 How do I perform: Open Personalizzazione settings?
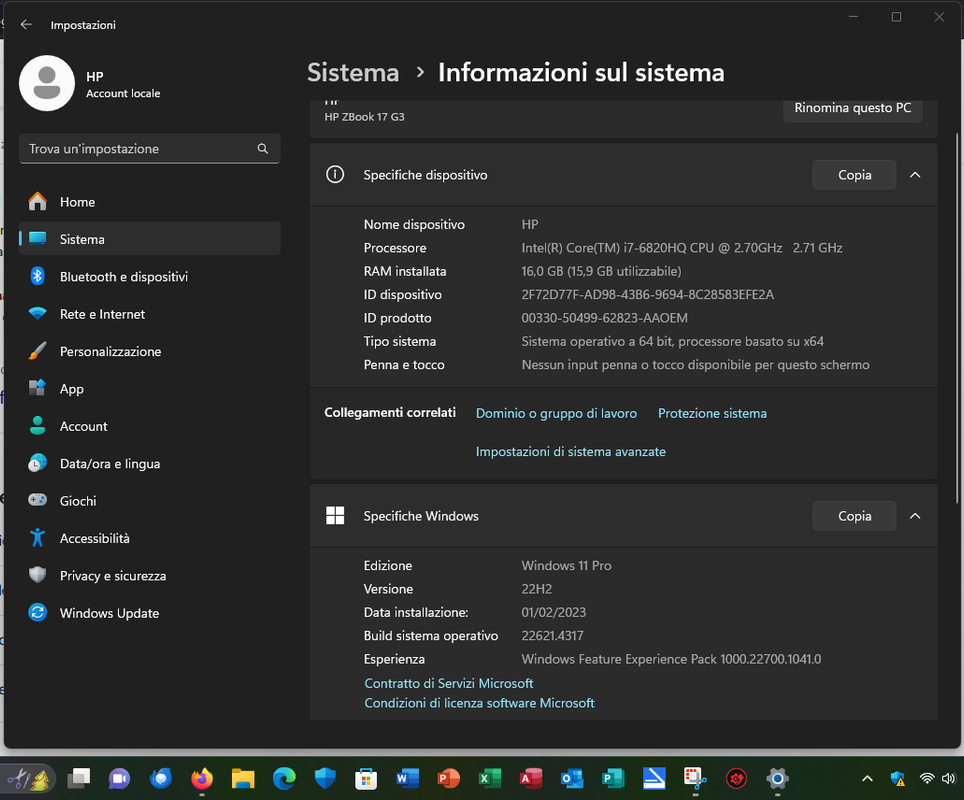[149, 352]
